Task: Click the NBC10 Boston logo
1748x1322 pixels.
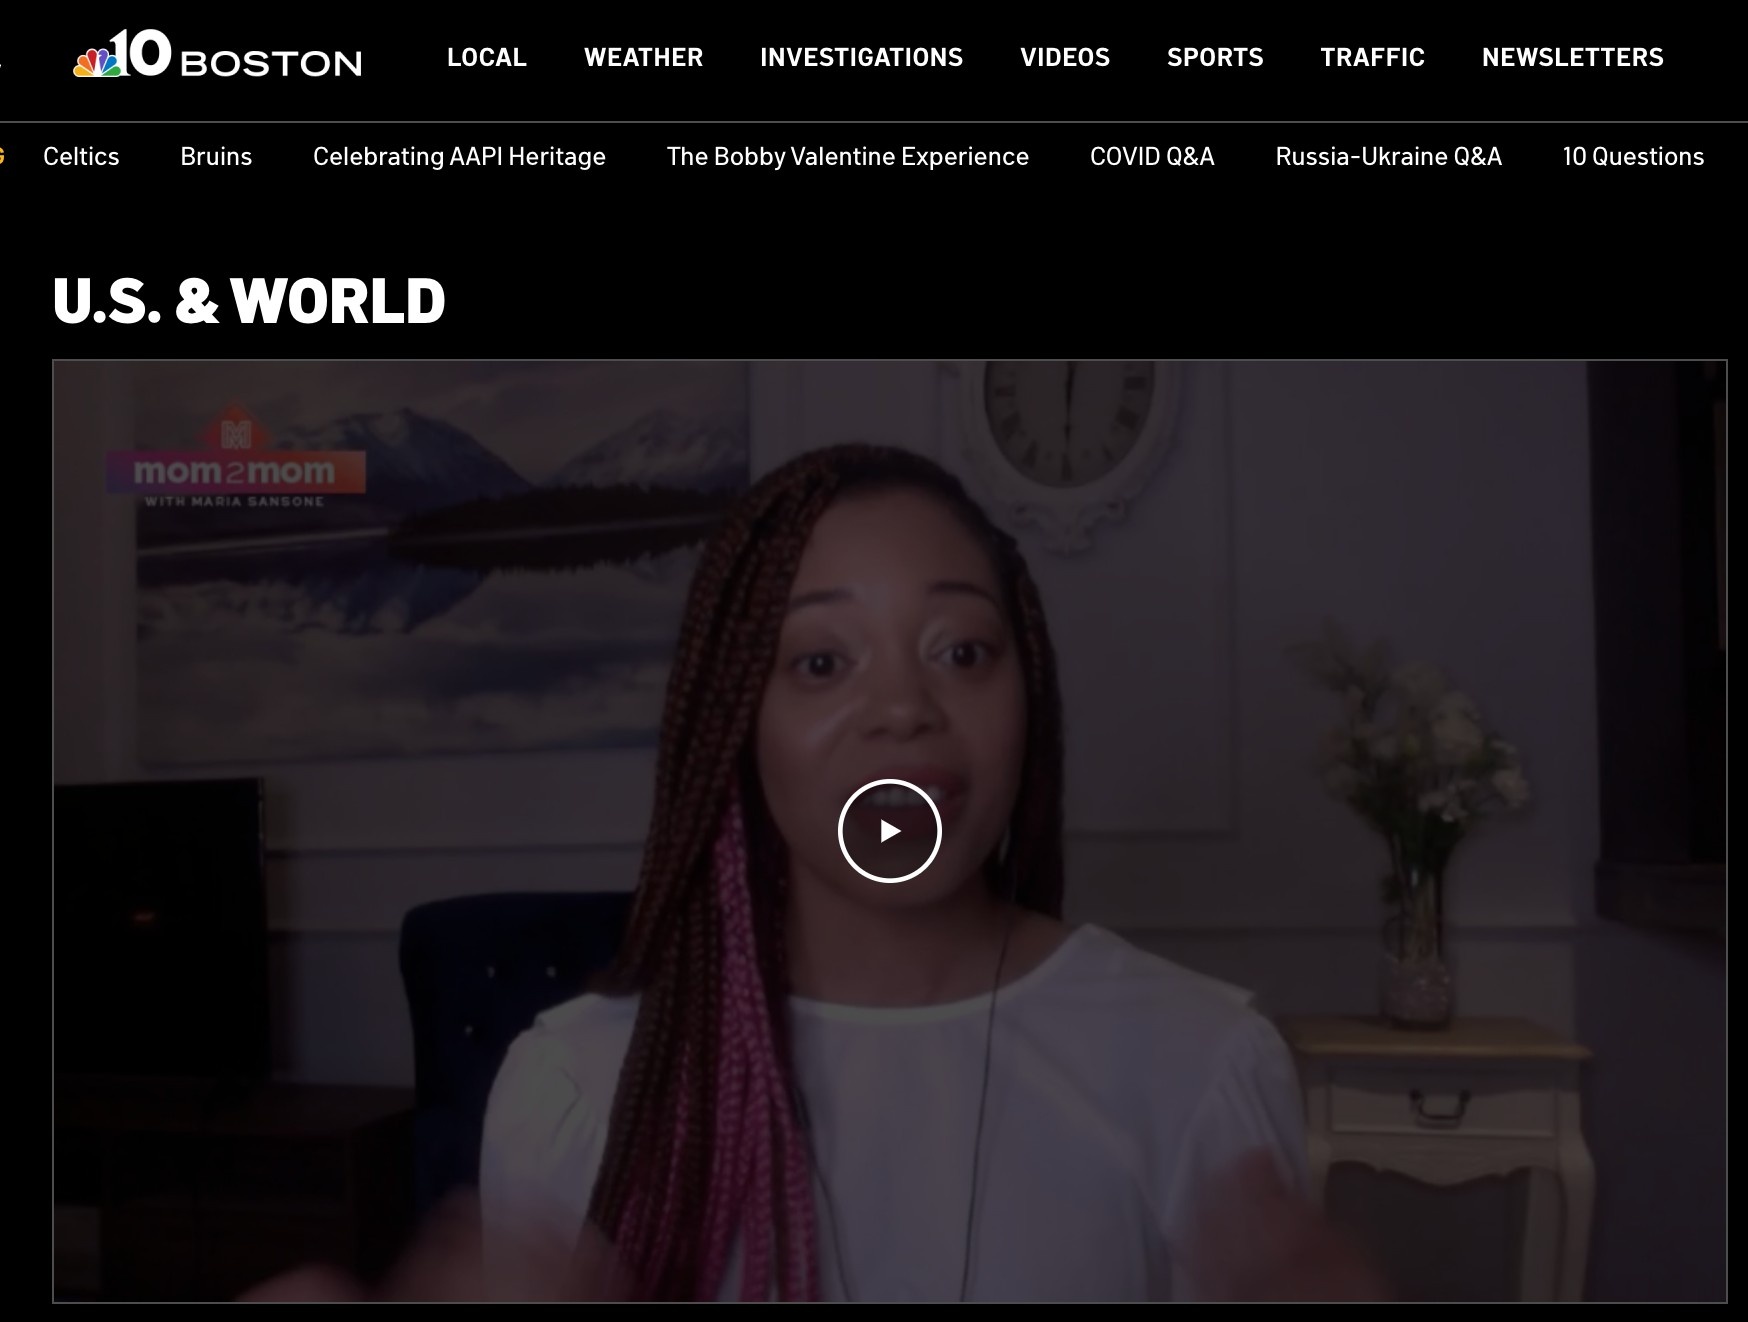Action: tap(218, 55)
